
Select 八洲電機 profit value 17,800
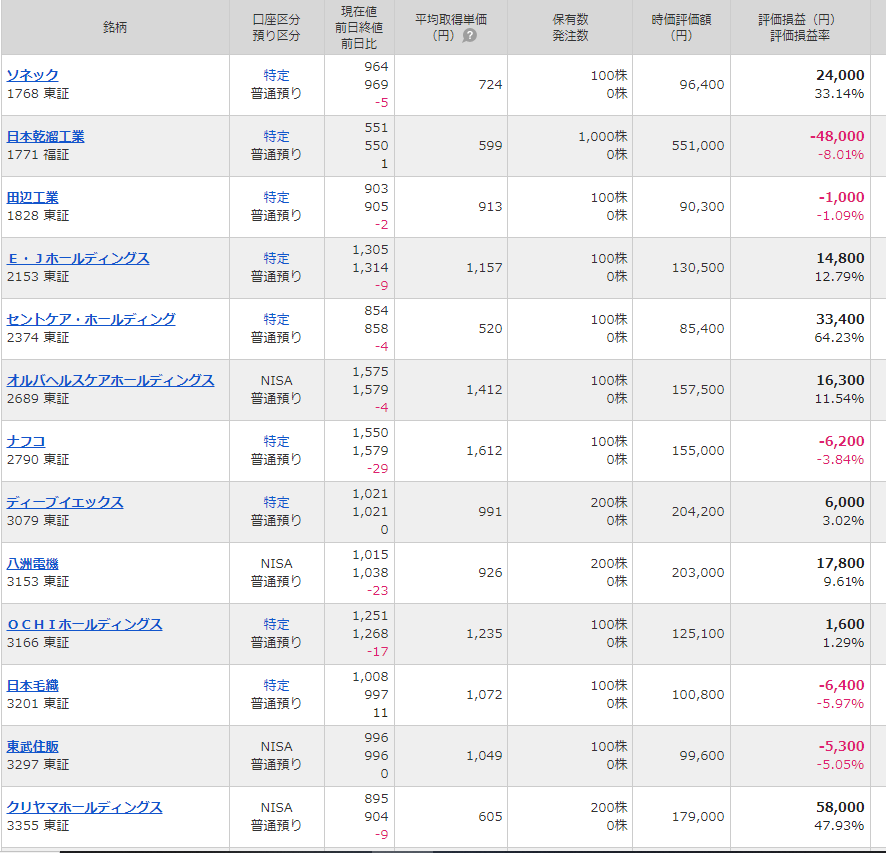pos(840,563)
